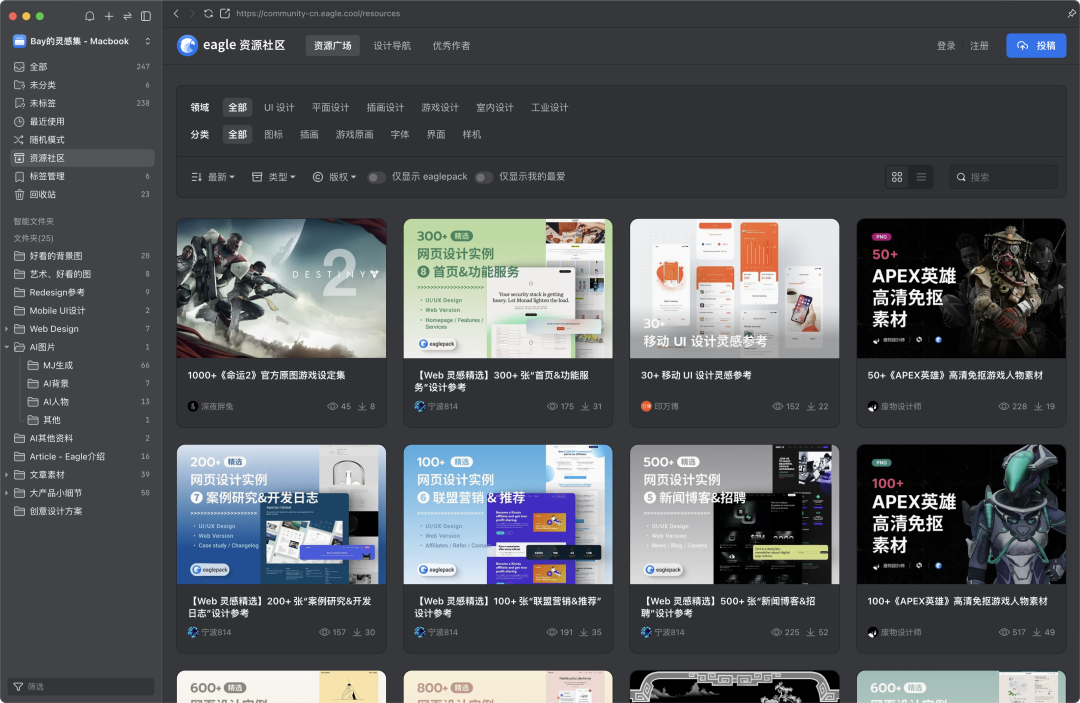Expand the Web Design folder
Viewport: 1080px width, 703px height.
click(x=7, y=329)
